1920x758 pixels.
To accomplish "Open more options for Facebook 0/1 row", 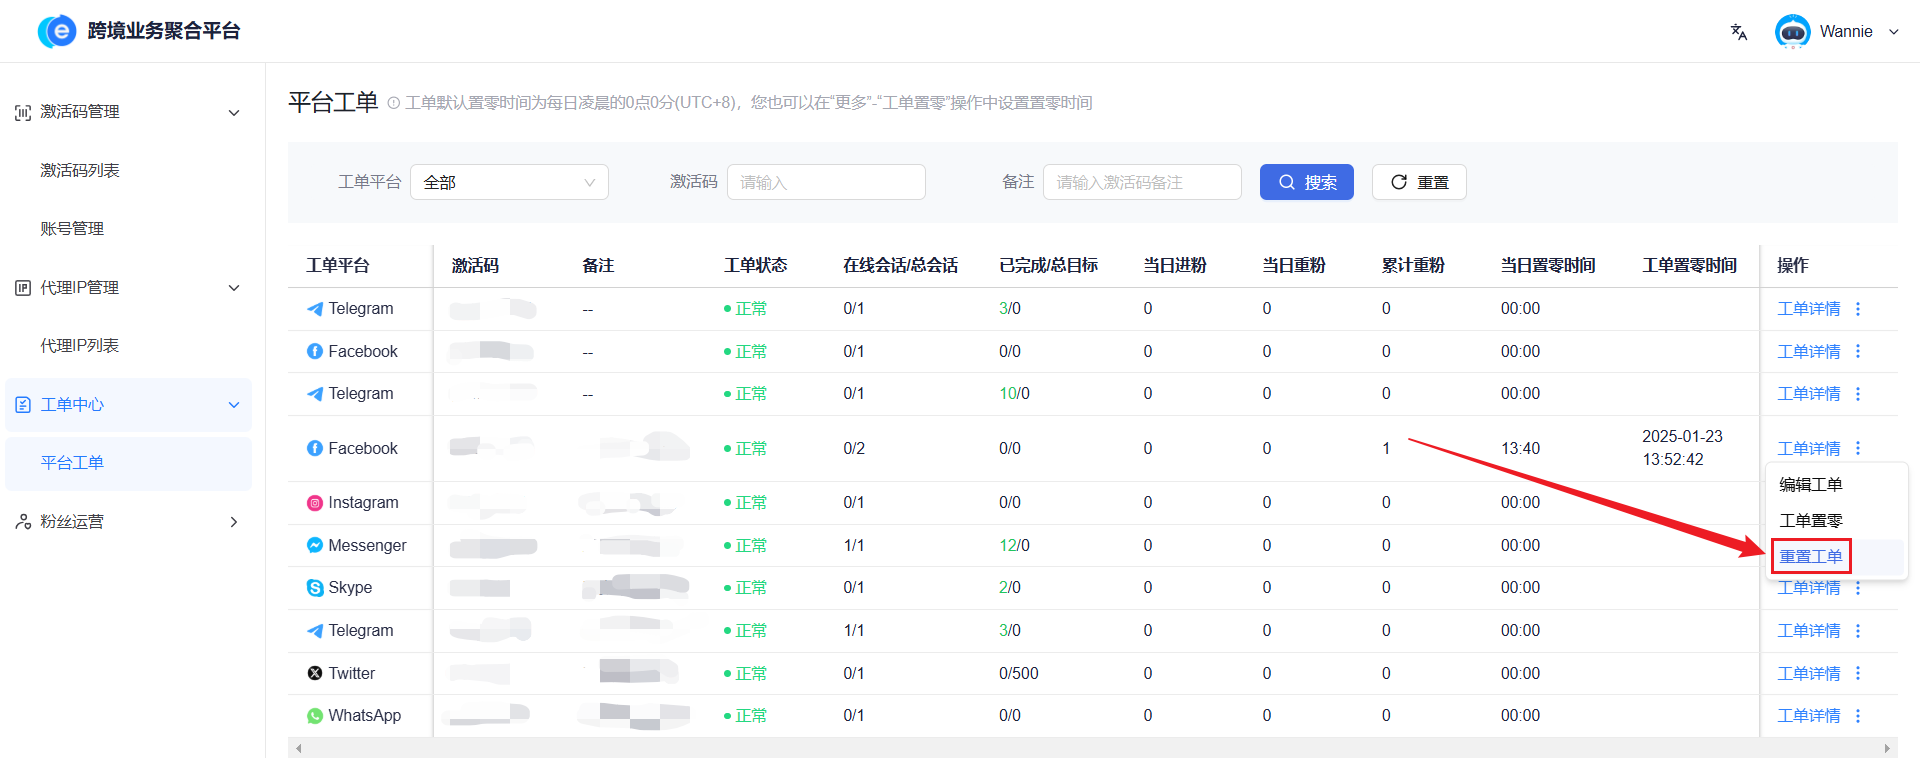I will (x=1858, y=351).
